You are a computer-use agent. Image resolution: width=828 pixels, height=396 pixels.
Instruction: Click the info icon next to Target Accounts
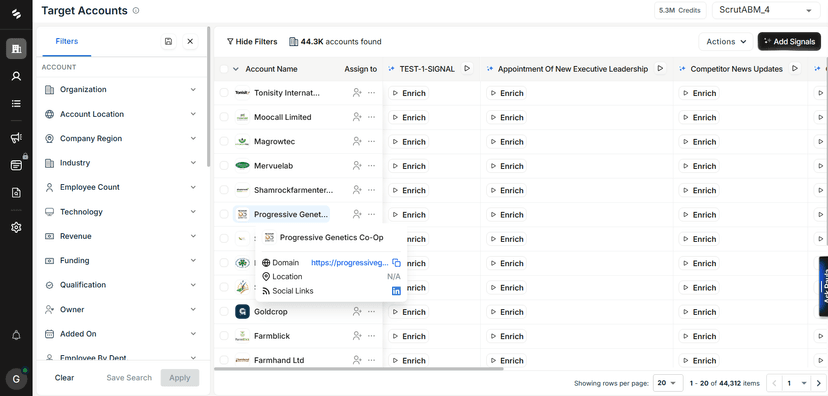[x=136, y=11]
